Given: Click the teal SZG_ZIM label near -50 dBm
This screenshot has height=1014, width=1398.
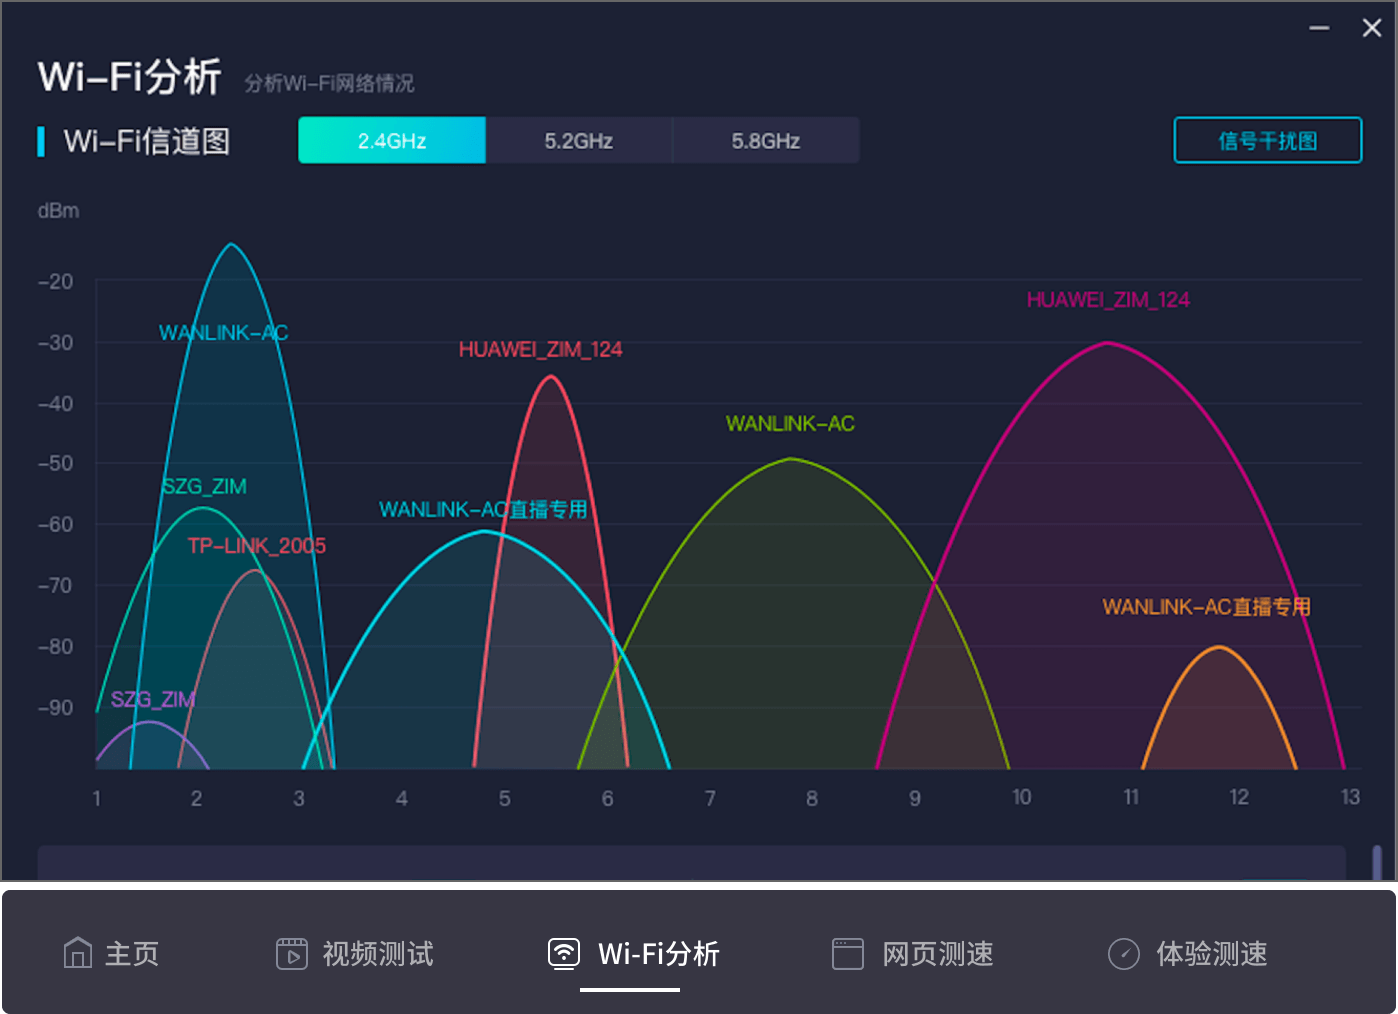Looking at the screenshot, I should (x=204, y=487).
